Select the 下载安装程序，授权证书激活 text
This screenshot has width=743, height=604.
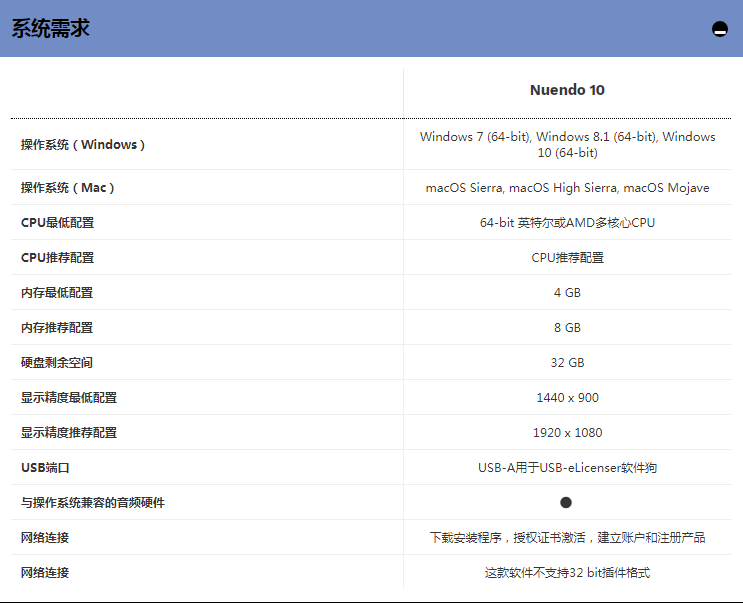(x=507, y=538)
